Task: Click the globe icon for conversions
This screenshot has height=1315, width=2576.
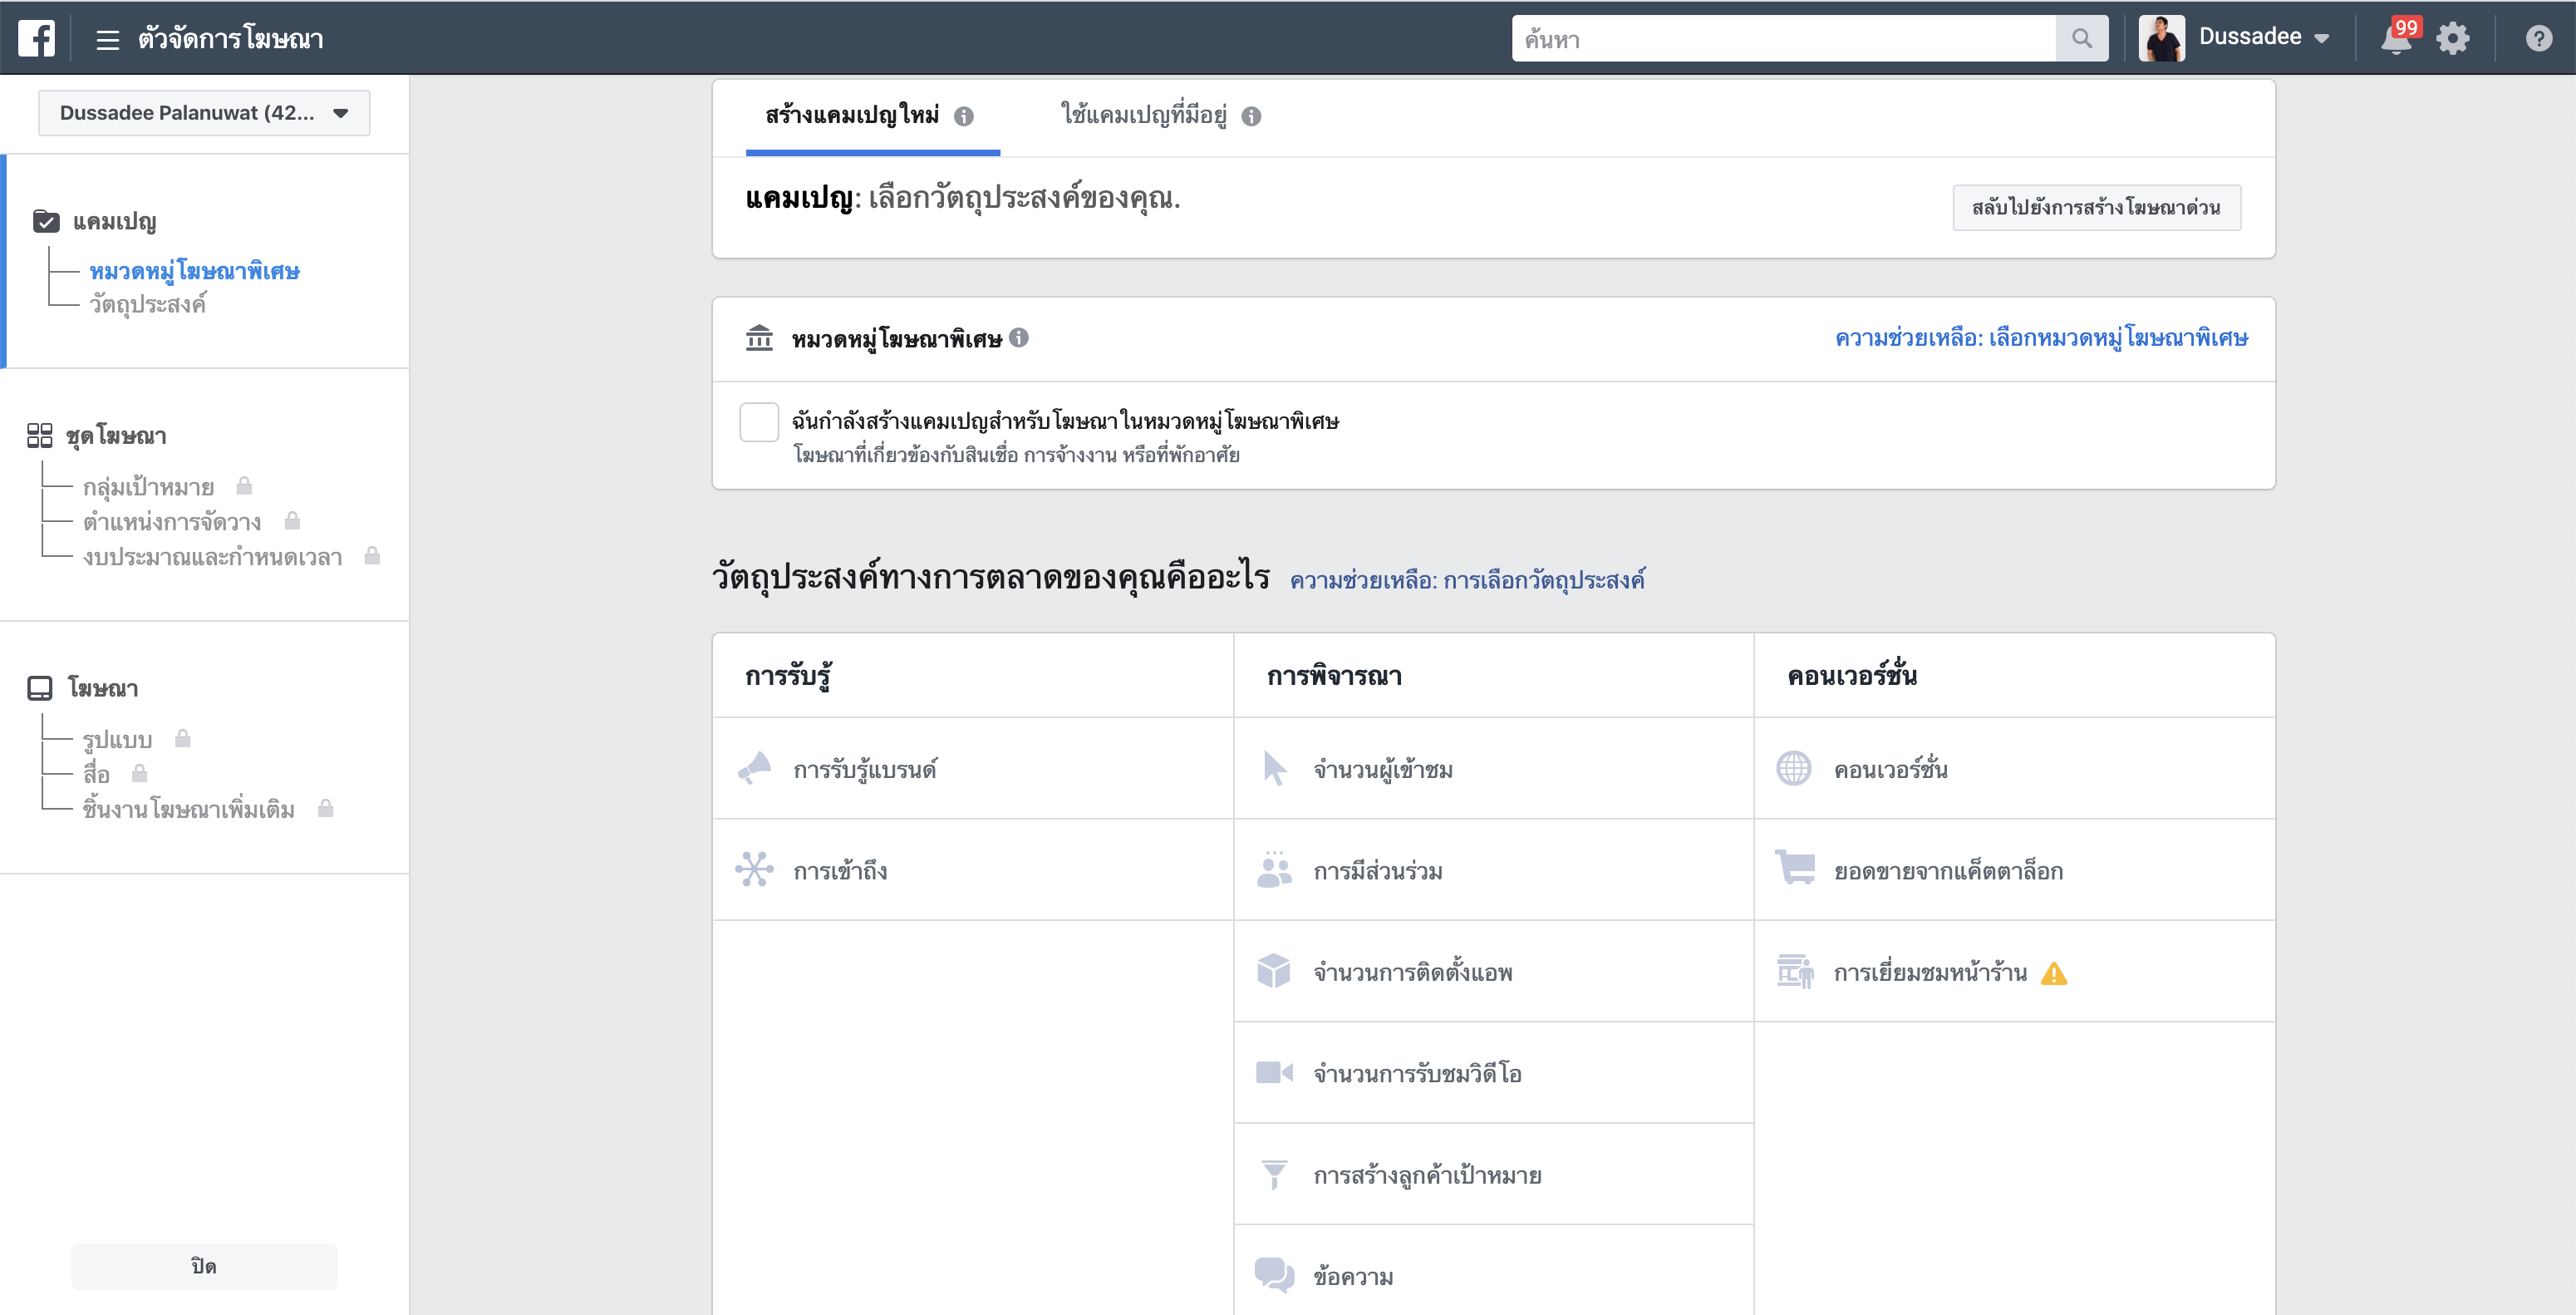Action: coord(1794,768)
